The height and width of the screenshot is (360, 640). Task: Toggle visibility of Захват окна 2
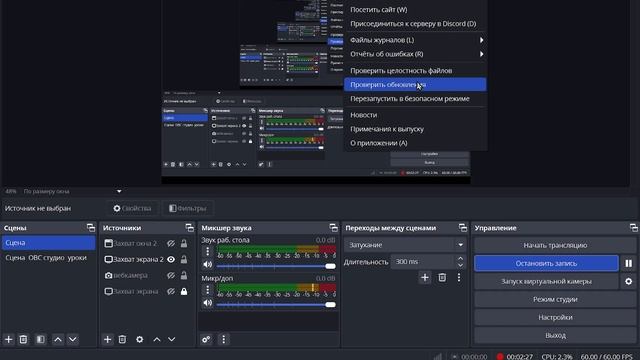pyautogui.click(x=171, y=243)
